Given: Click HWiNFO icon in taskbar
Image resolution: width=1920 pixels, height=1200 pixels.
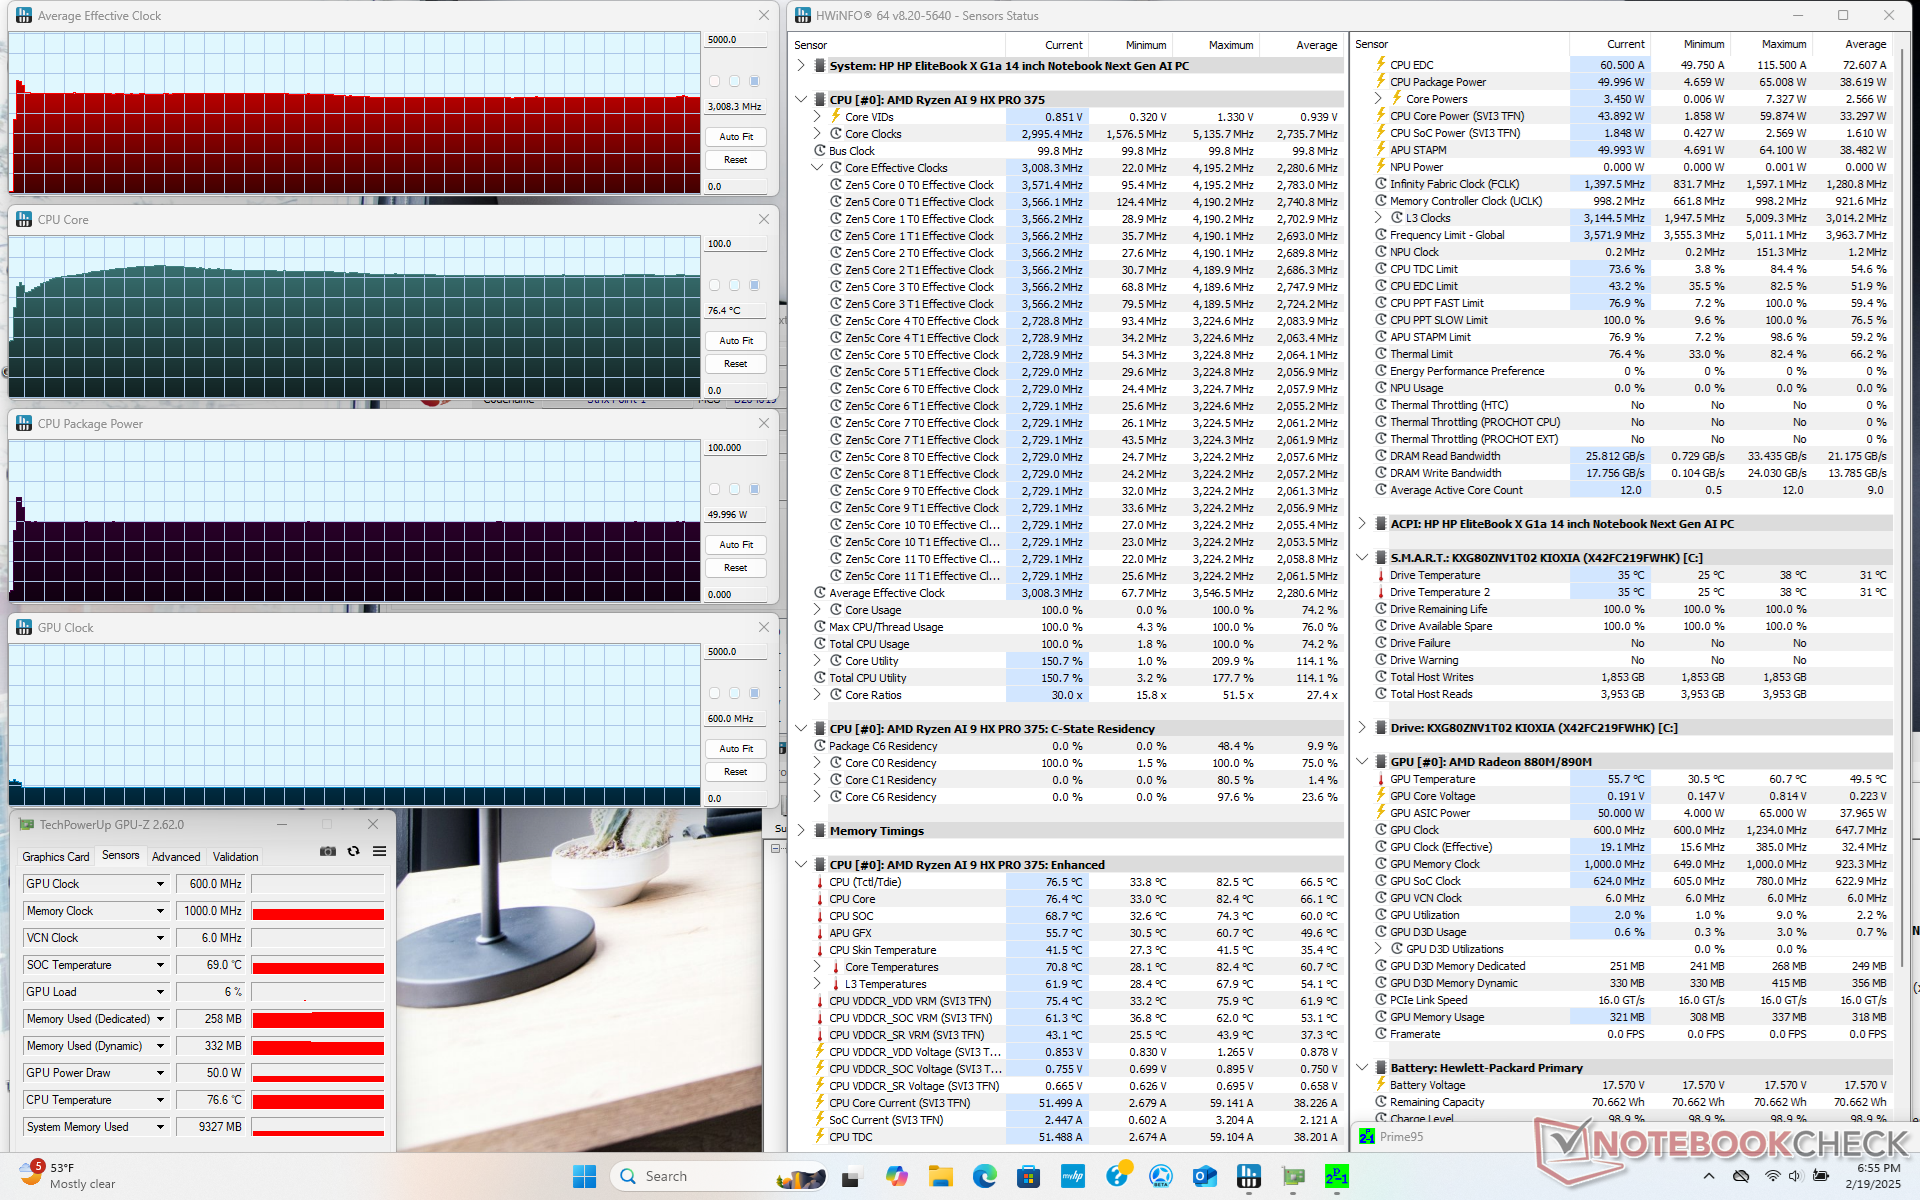Looking at the screenshot, I should [1248, 1176].
